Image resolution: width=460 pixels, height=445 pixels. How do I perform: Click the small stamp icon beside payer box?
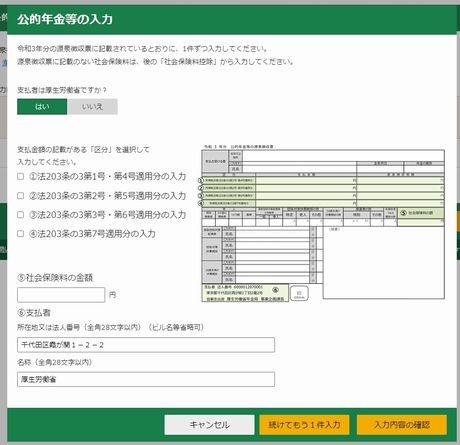pos(299,294)
